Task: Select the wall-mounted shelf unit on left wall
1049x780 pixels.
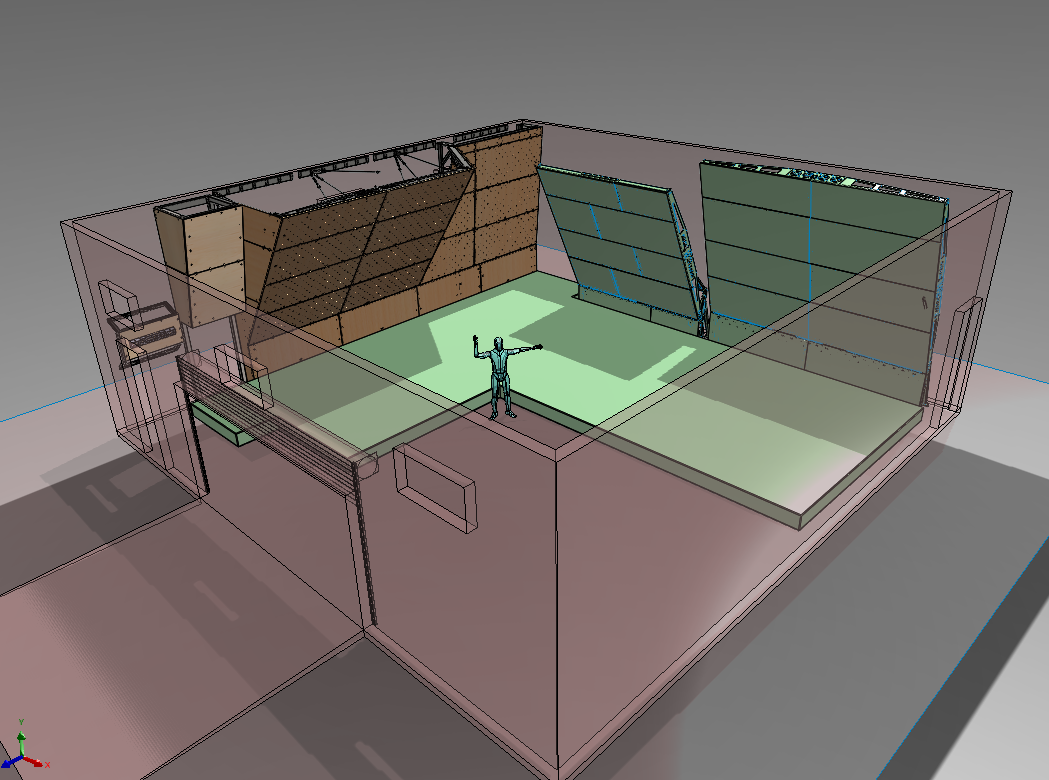Action: coord(146,336)
